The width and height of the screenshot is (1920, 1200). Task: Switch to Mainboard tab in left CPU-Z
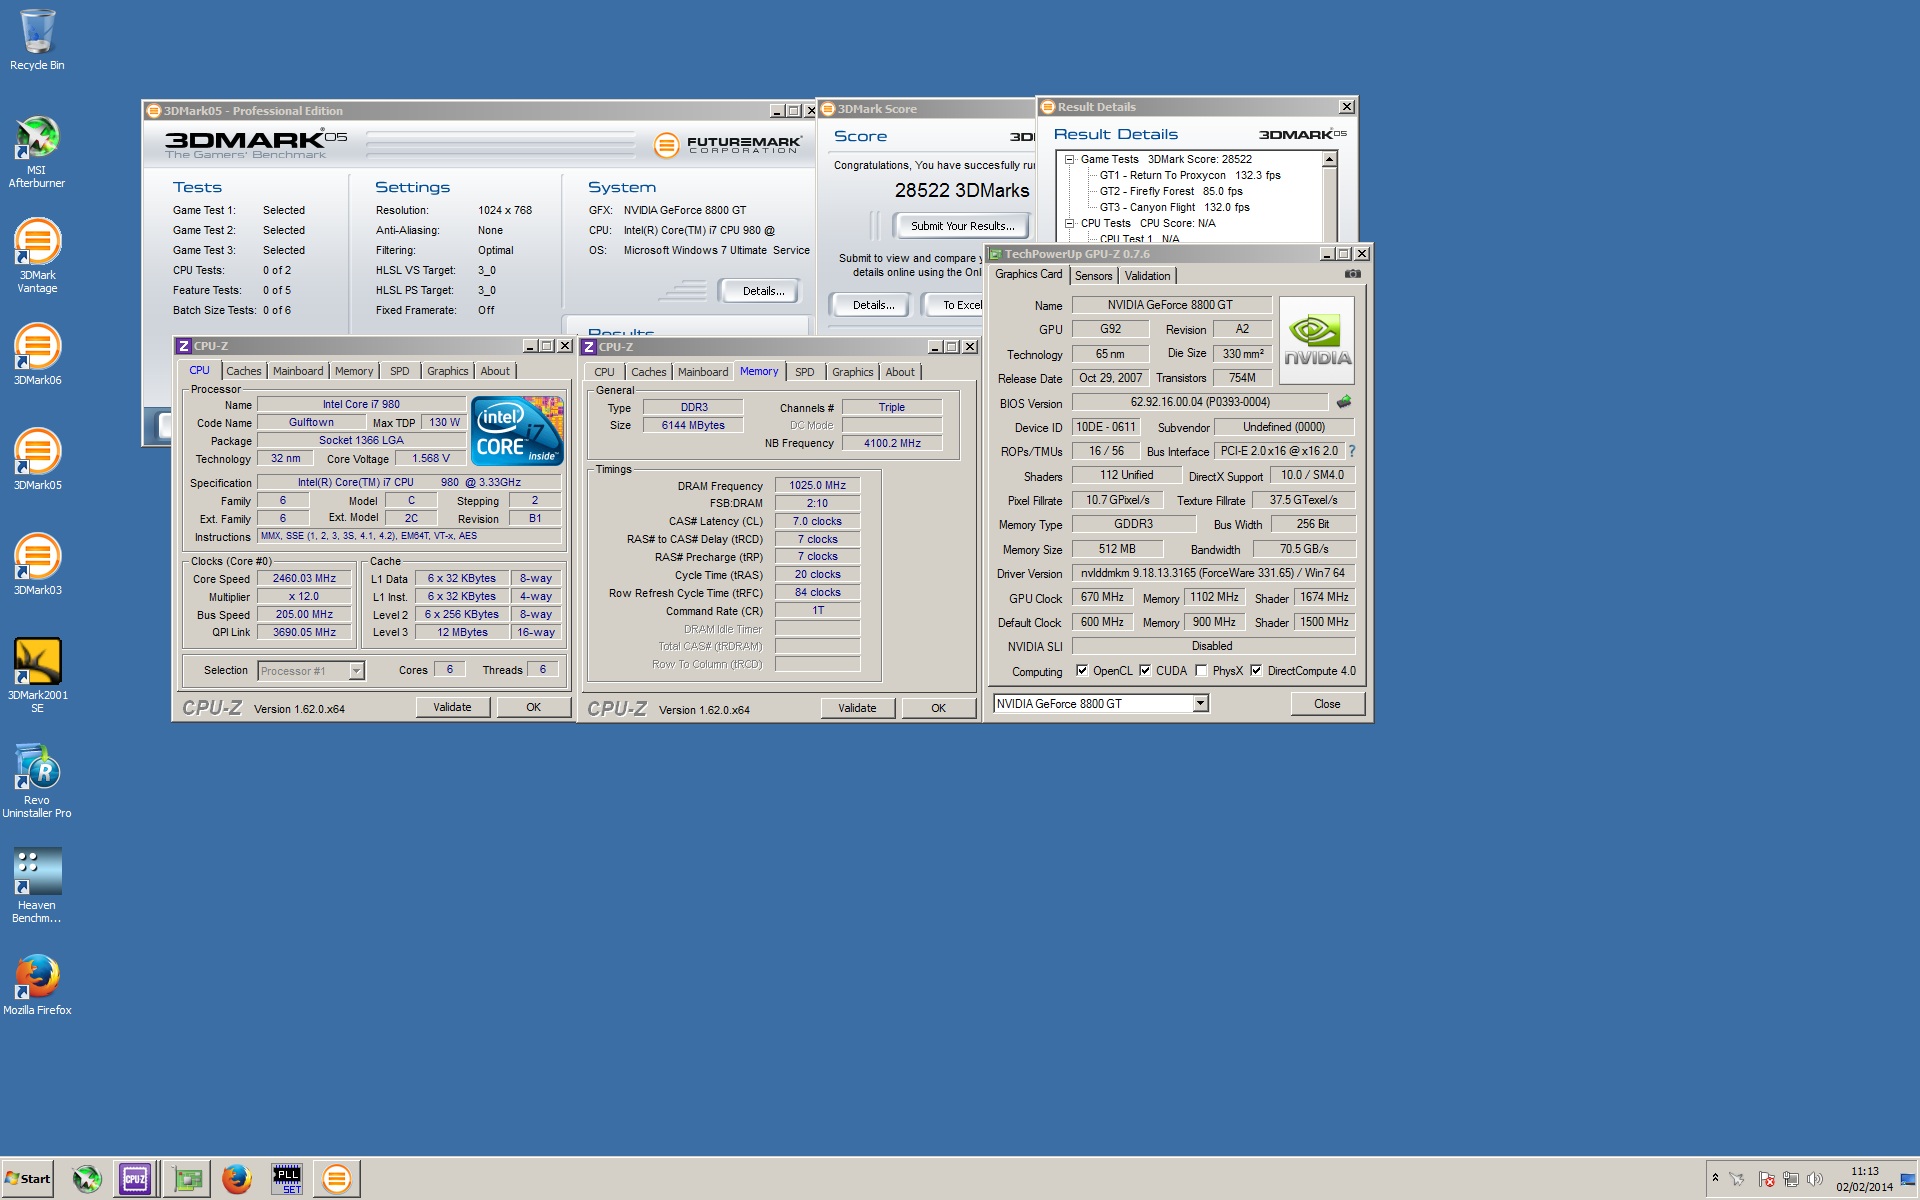[x=298, y=371]
